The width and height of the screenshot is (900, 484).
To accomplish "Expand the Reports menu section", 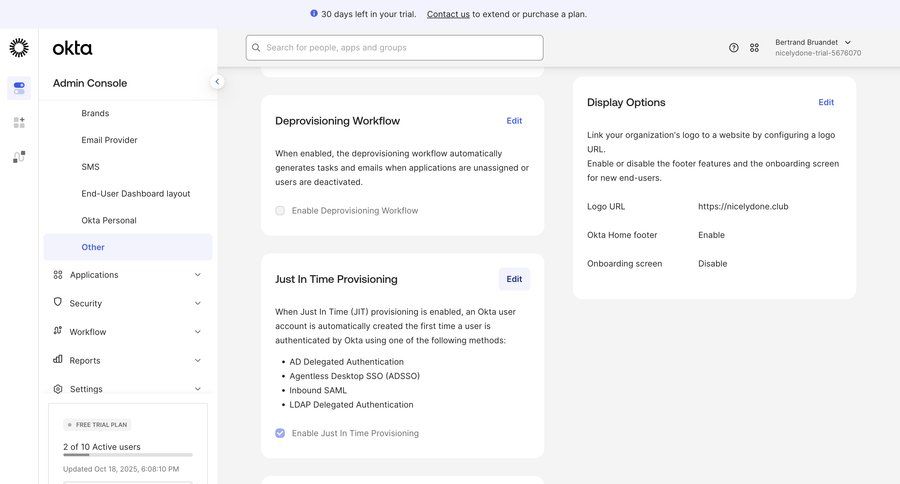I will [x=127, y=360].
